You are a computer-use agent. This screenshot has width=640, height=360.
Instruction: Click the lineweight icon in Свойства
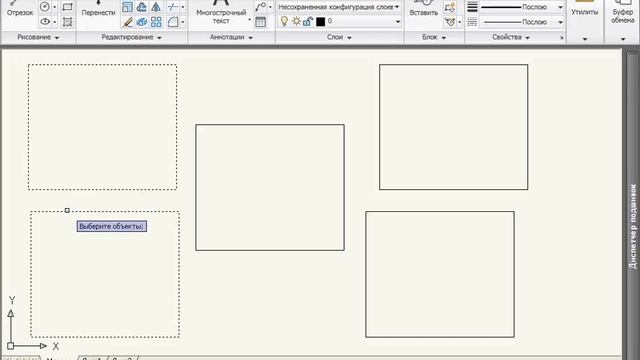[472, 7]
